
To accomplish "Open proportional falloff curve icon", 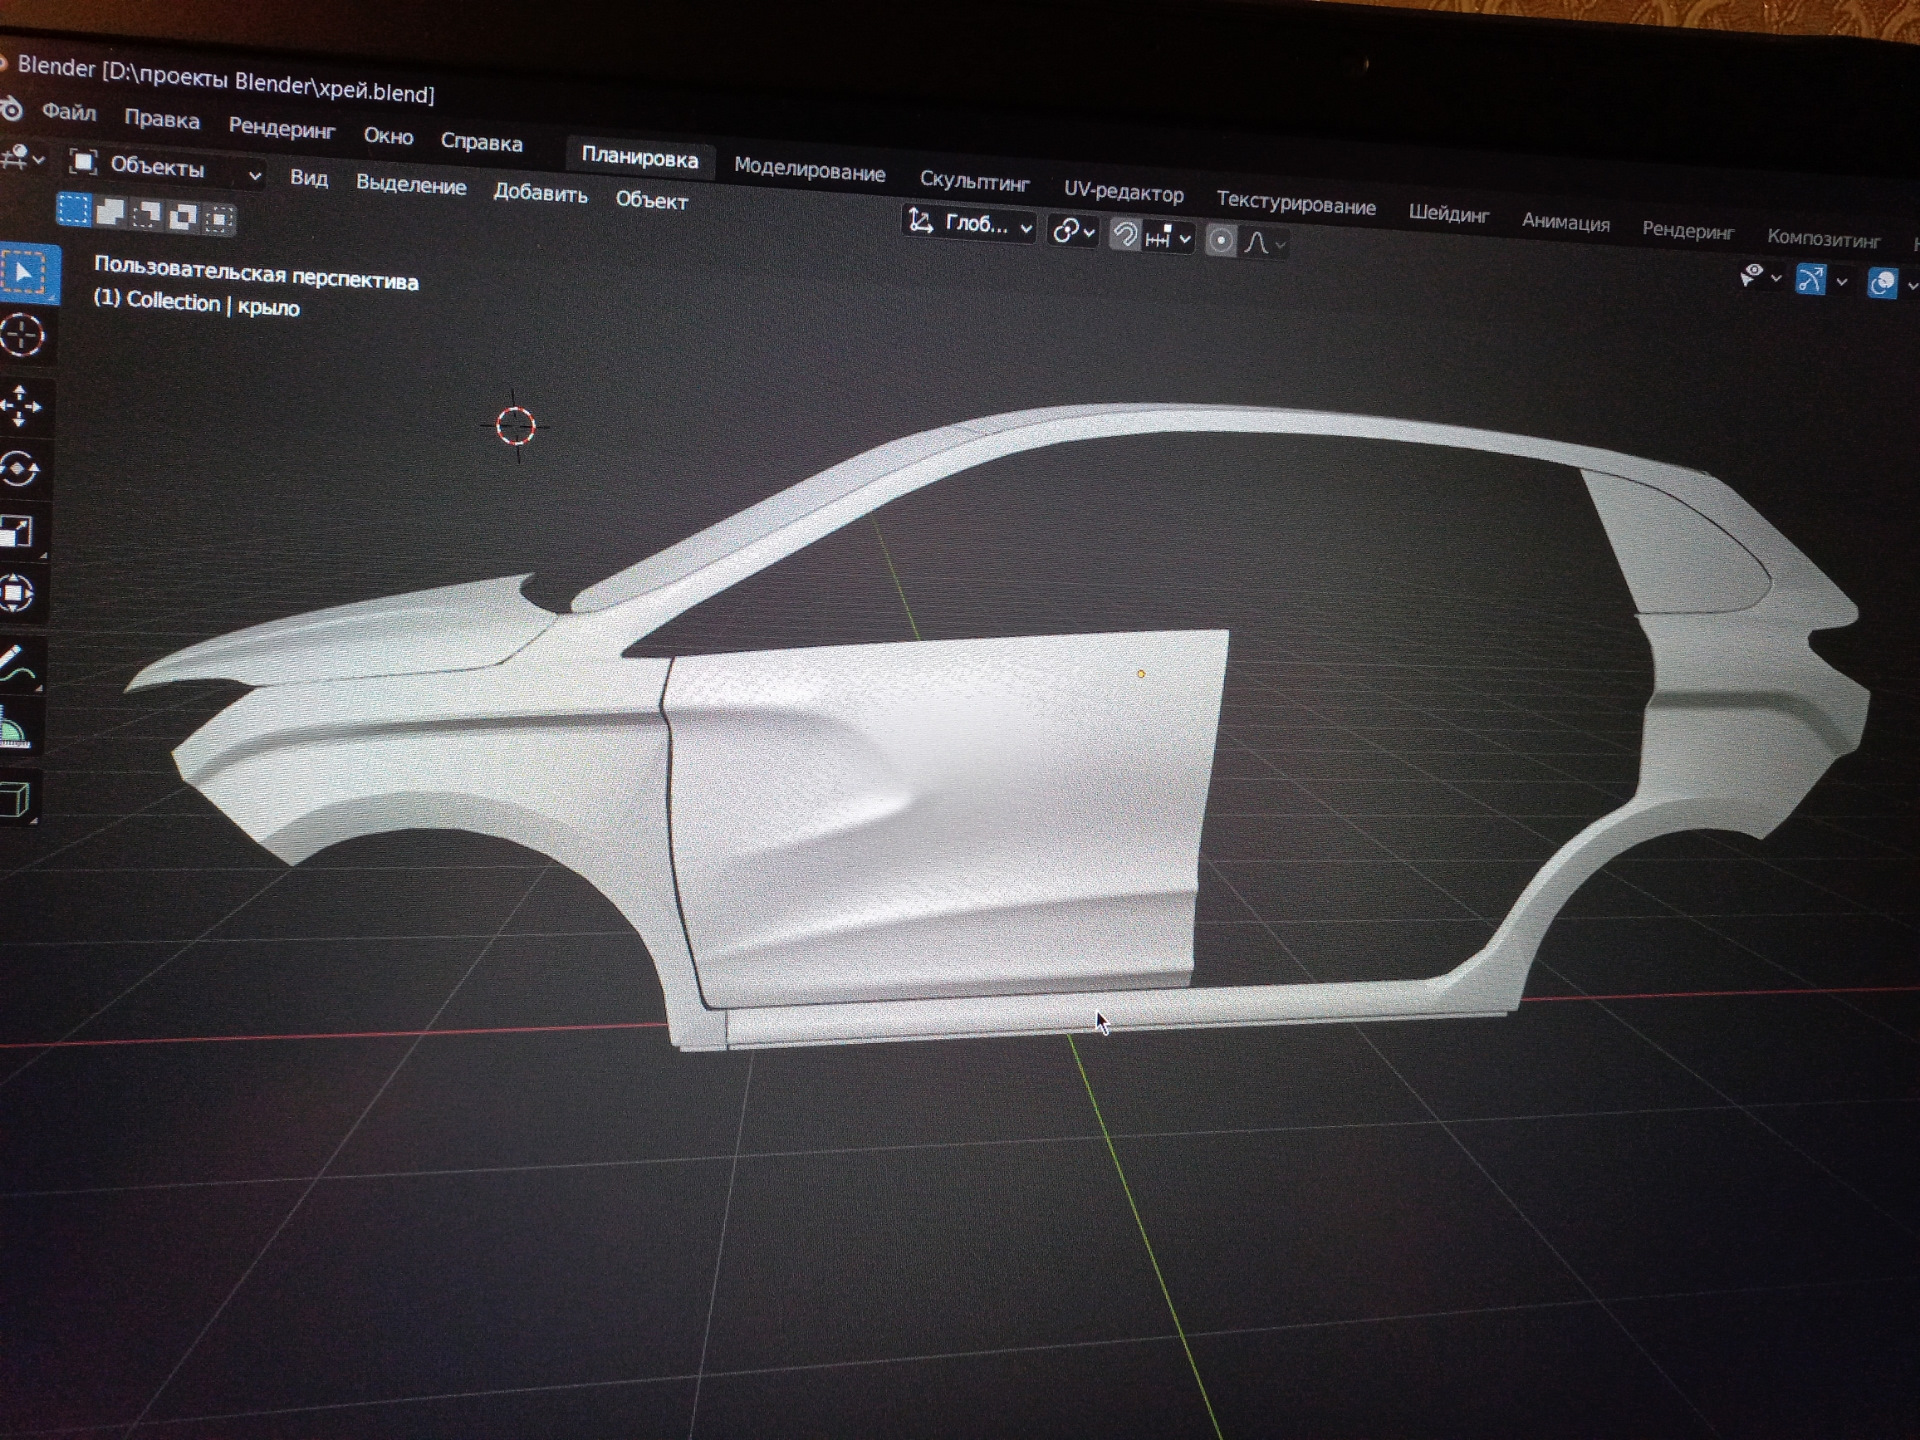I will 1257,243.
